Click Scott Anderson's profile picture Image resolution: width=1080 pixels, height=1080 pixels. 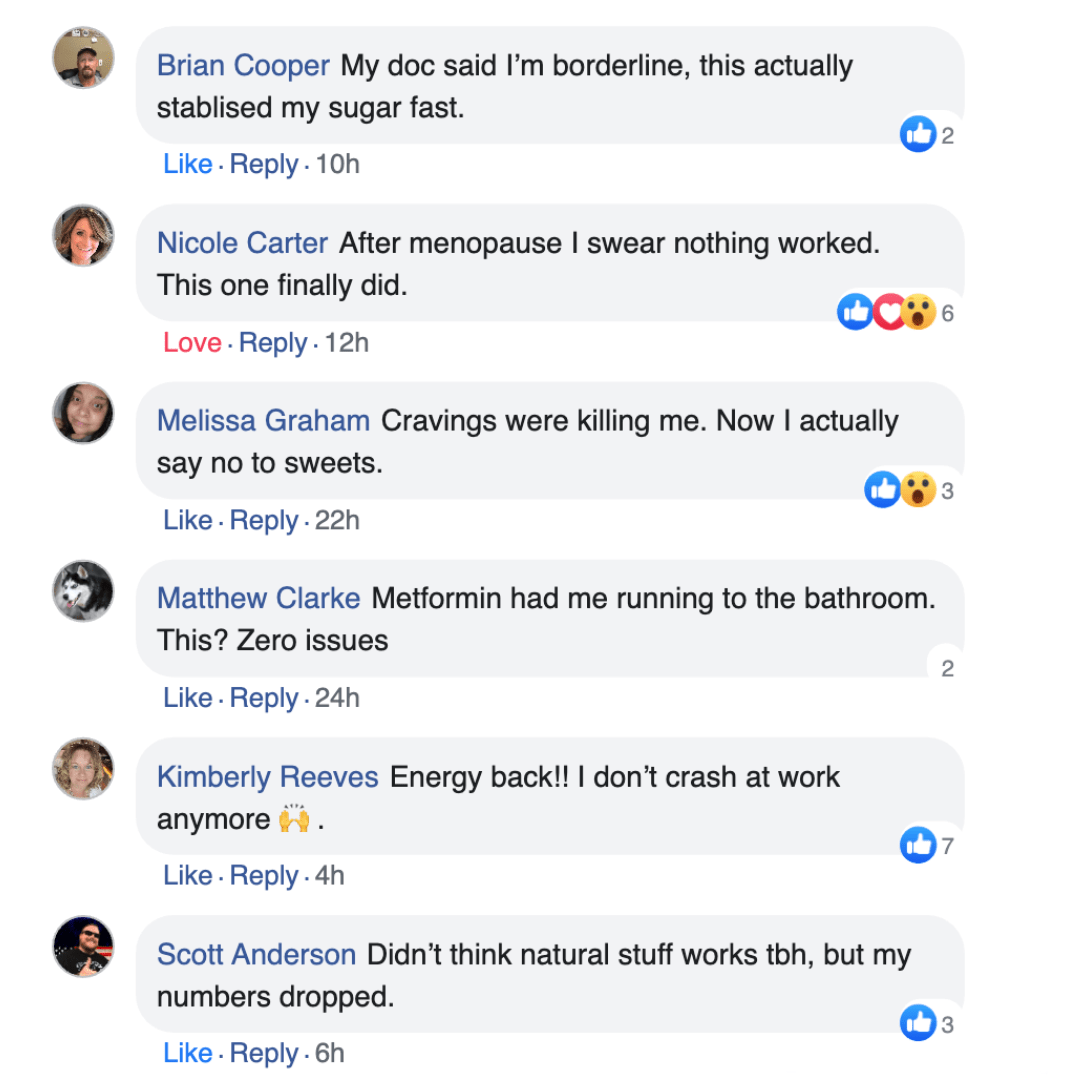click(x=83, y=946)
